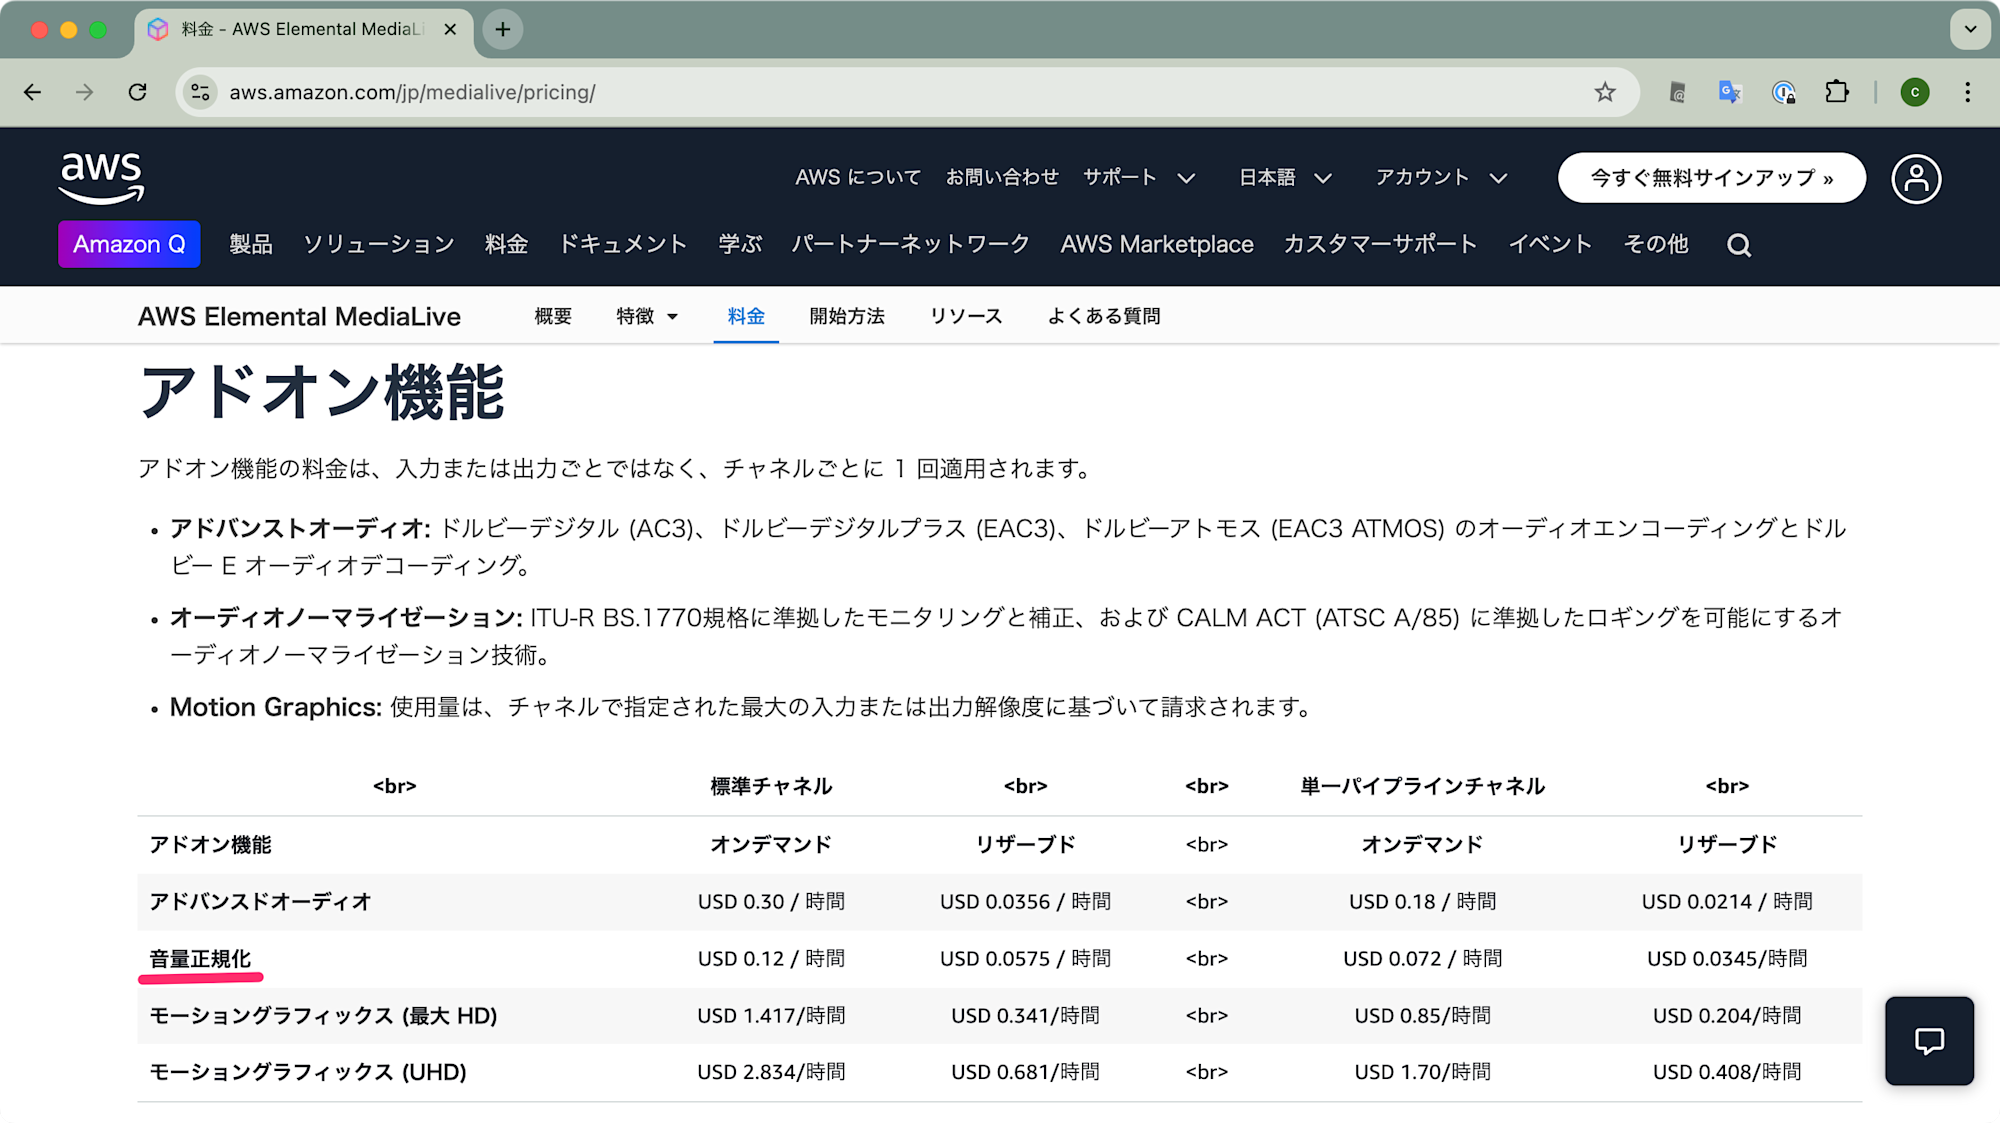
Task: Expand the 特徴 submenu
Action: point(648,316)
